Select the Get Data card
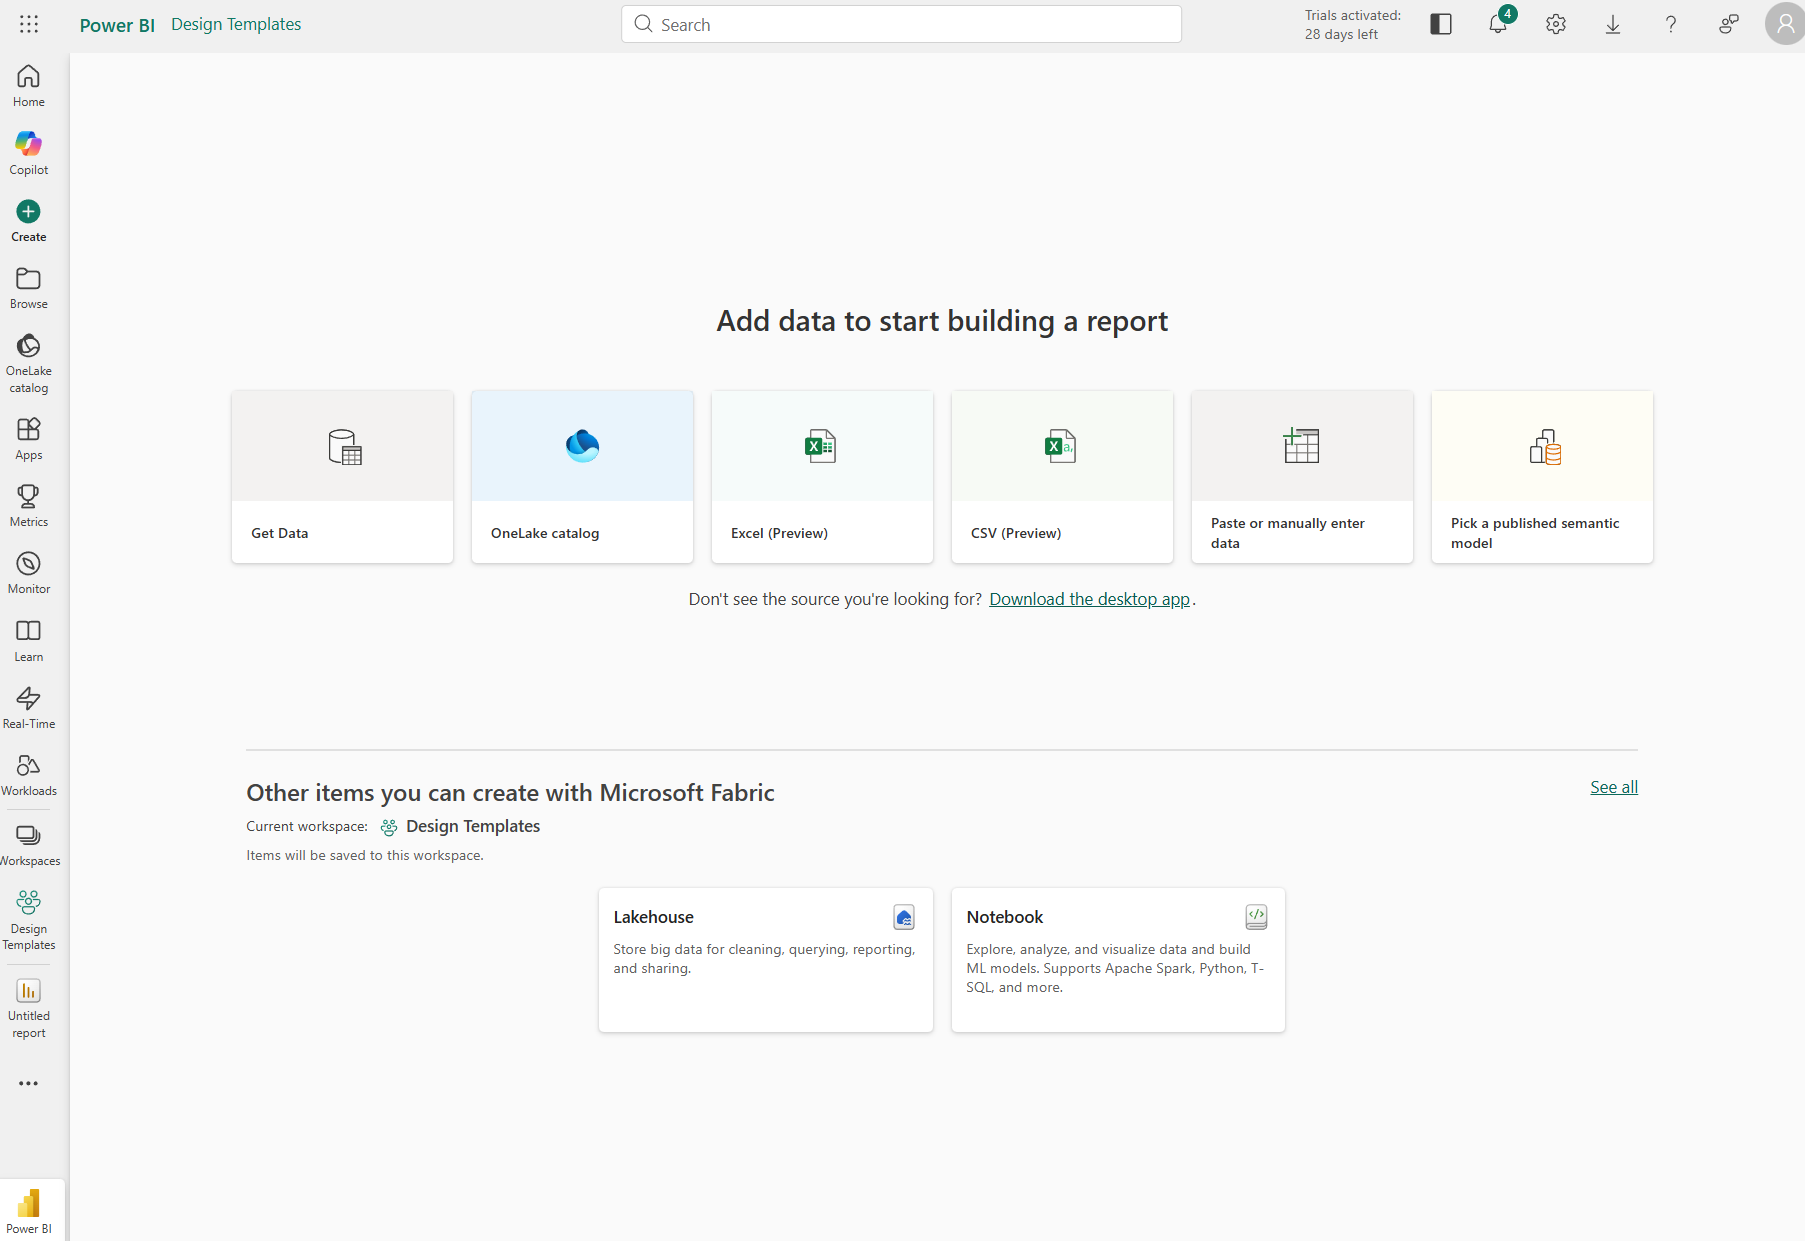The image size is (1805, 1241). point(342,477)
